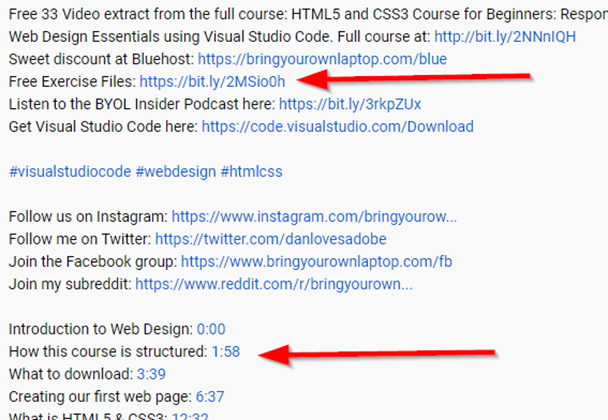
Task: Click the 'Join the Facebook group:' text
Action: 93,262
